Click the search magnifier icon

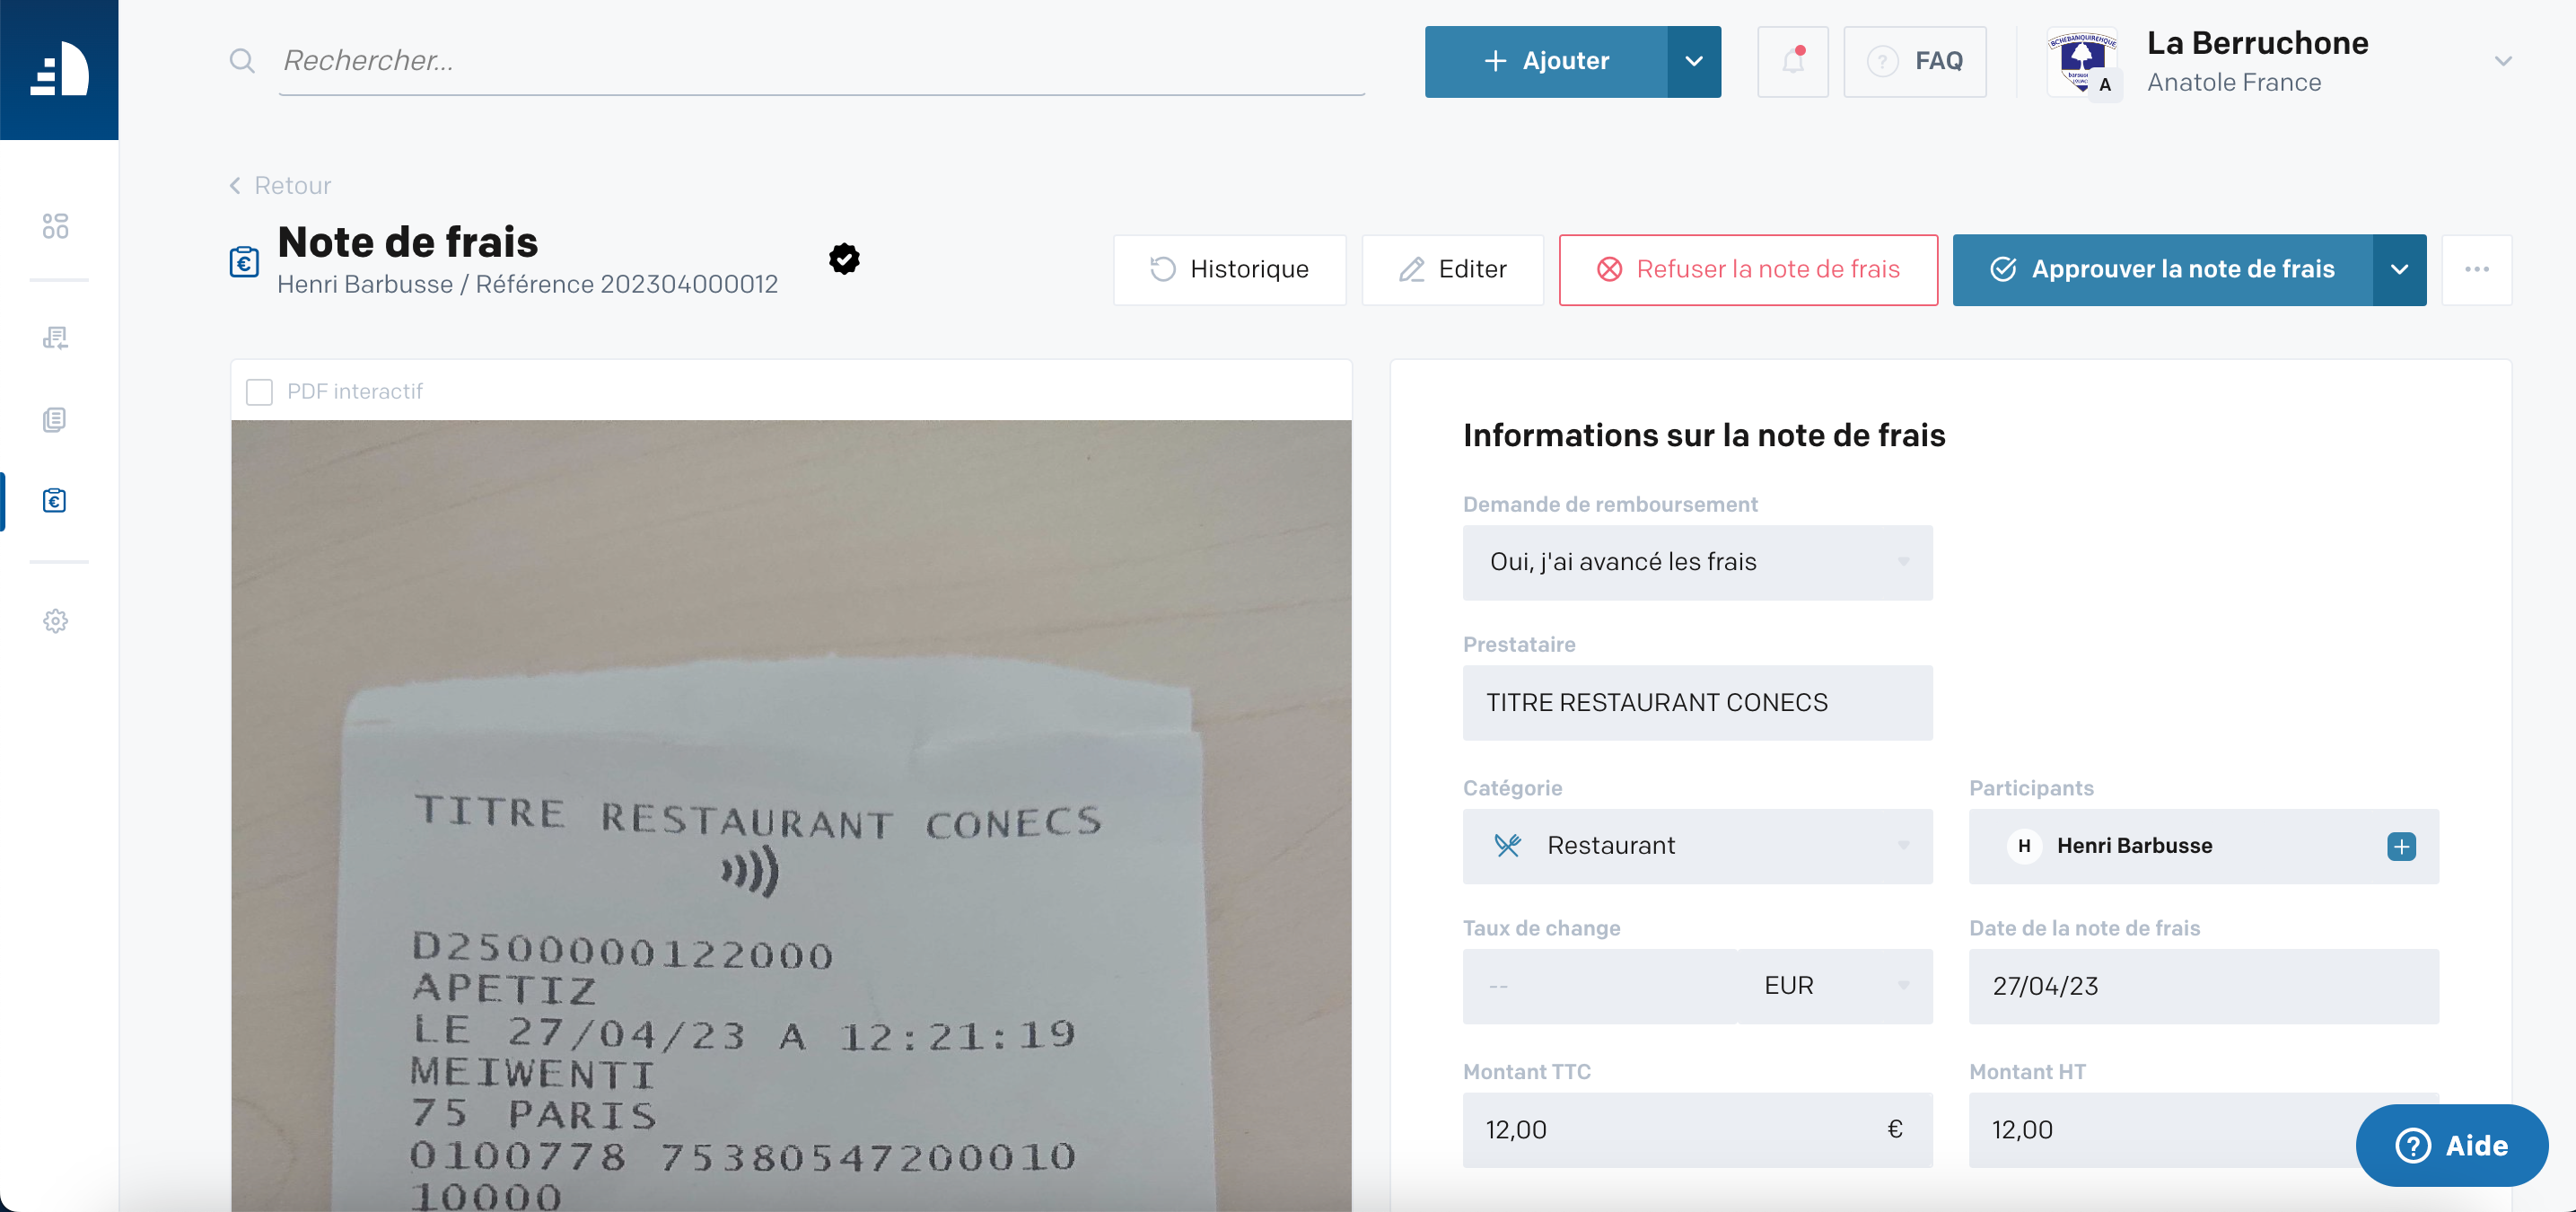(x=242, y=61)
